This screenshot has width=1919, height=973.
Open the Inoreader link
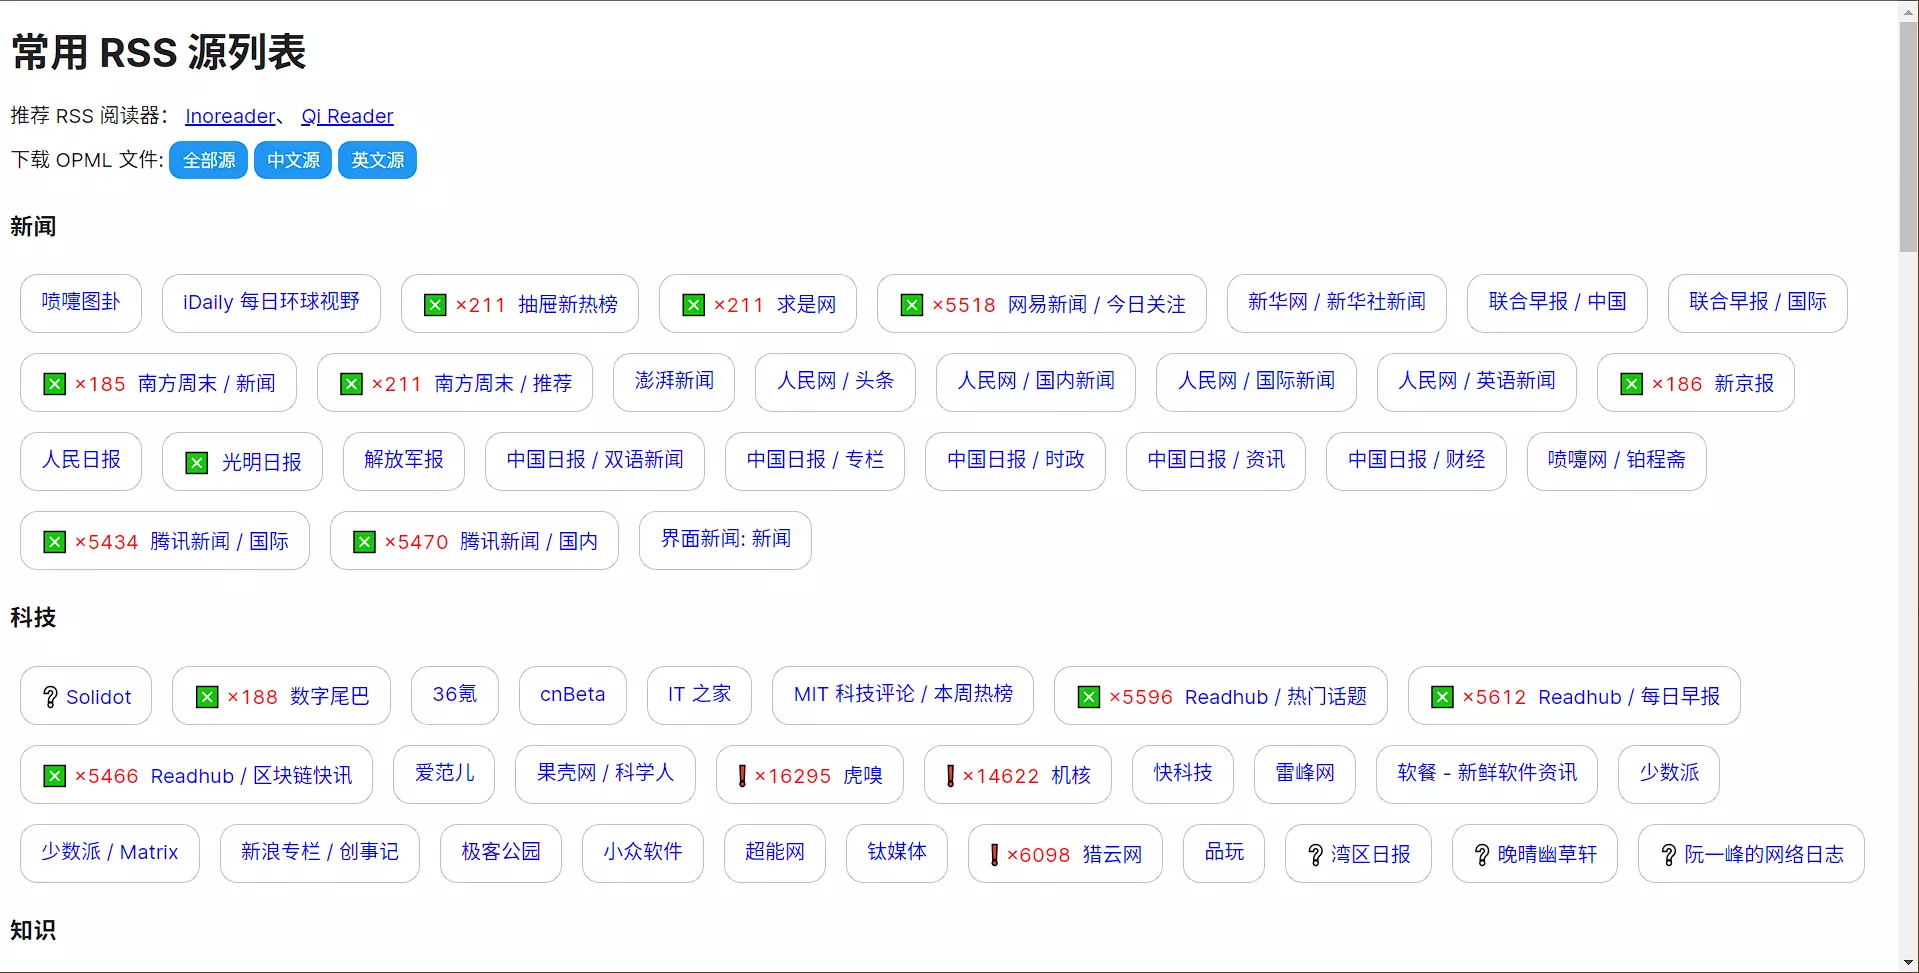230,116
